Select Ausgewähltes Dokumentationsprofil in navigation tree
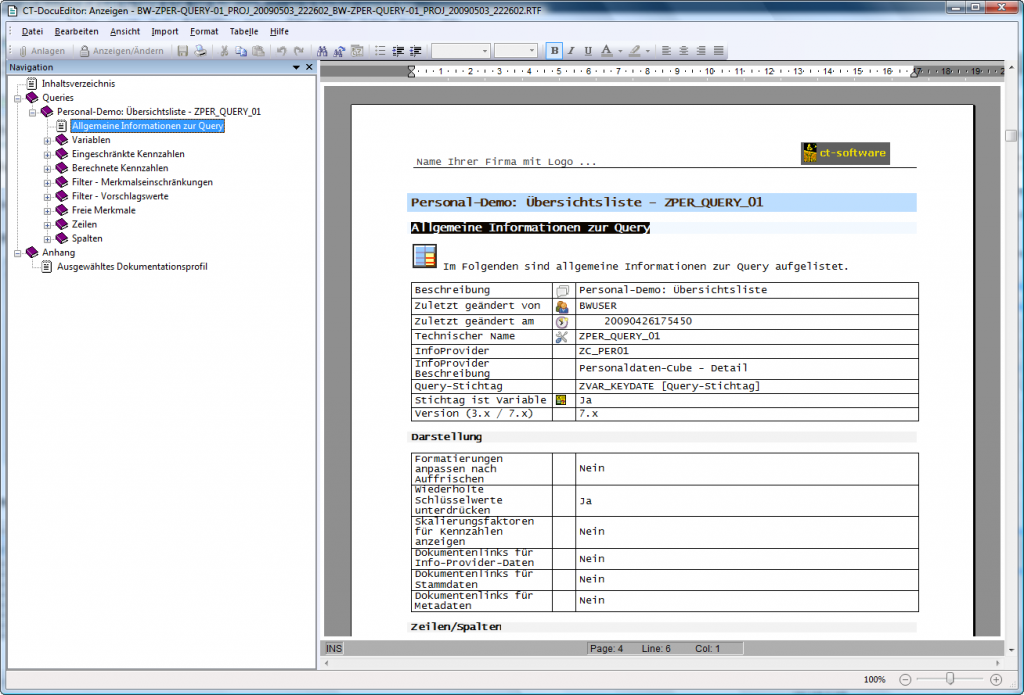 (x=132, y=267)
